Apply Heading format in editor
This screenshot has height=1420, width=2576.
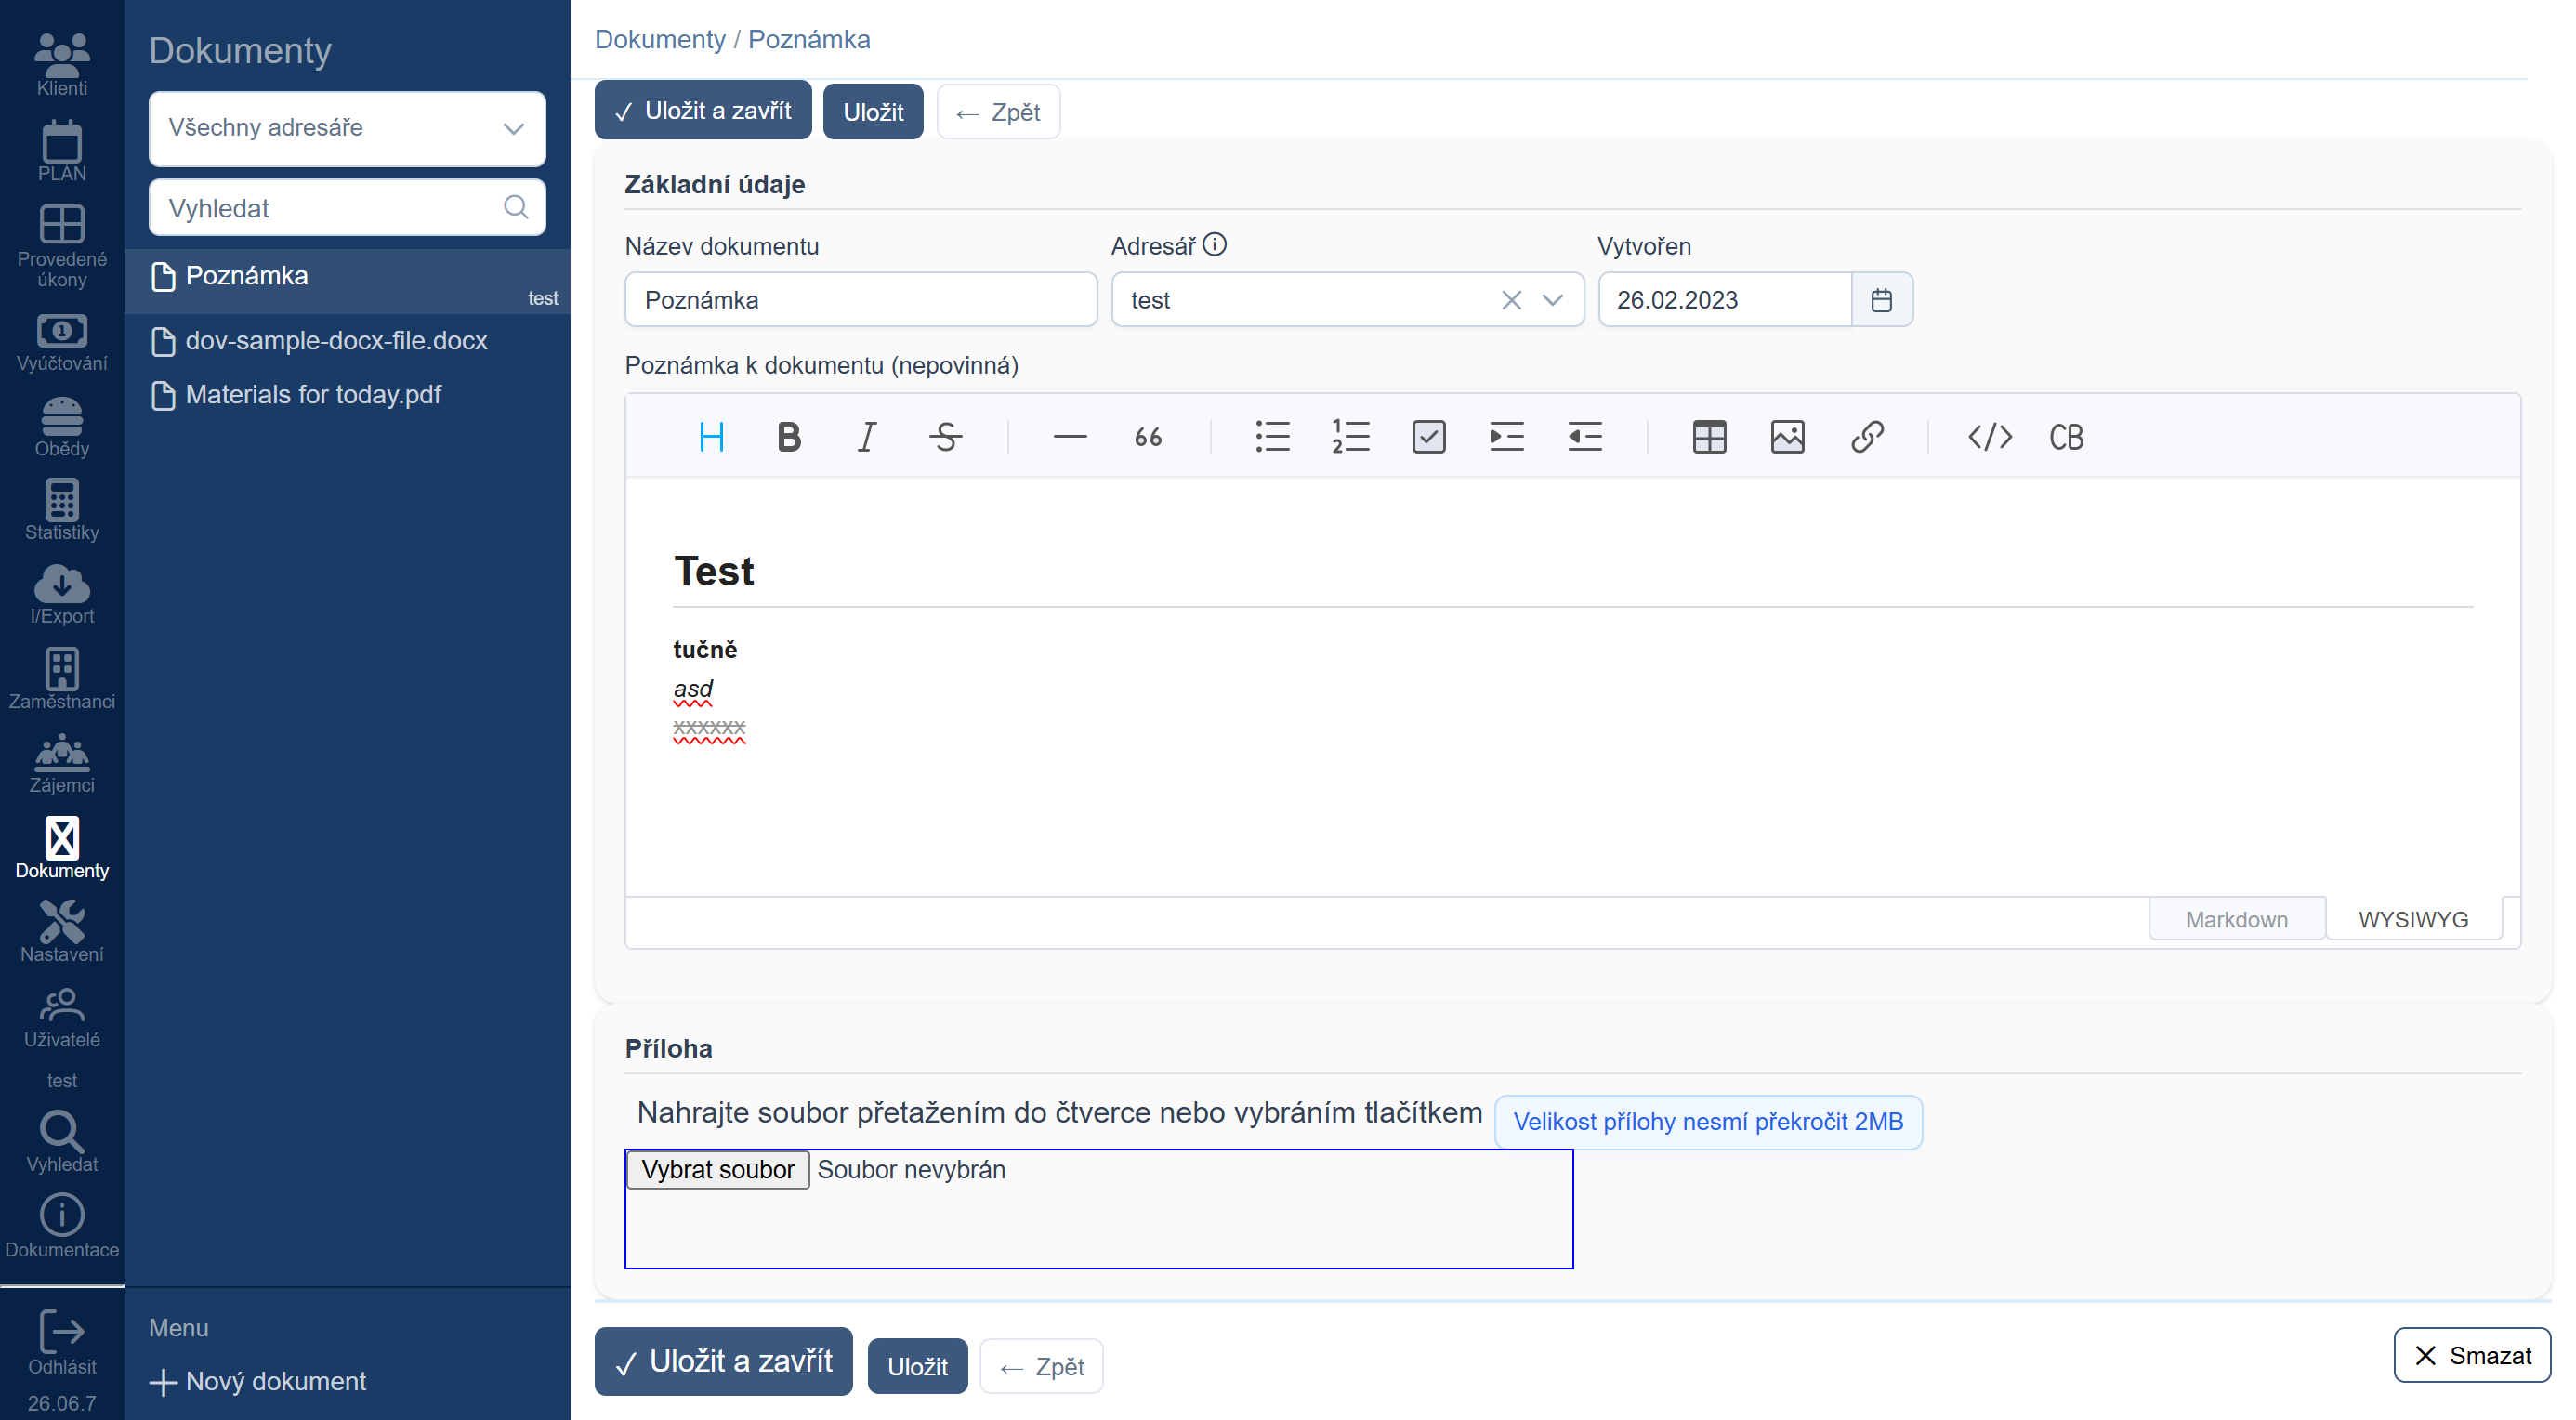click(711, 437)
